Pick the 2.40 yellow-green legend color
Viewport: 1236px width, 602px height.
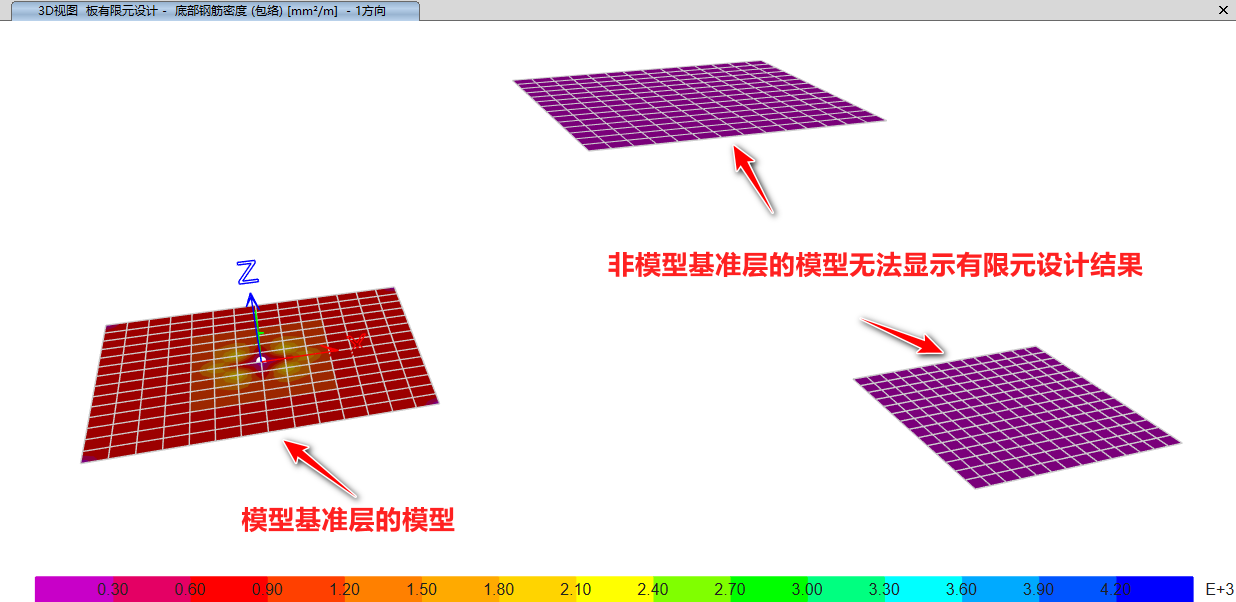point(652,589)
